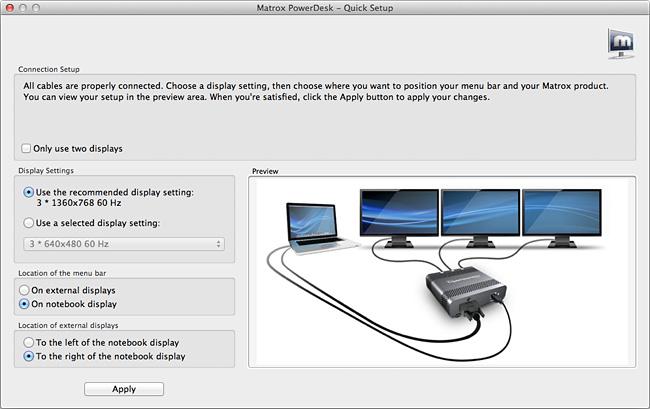Click the Display Settings label
Image resolution: width=650 pixels, height=409 pixels.
pos(46,171)
